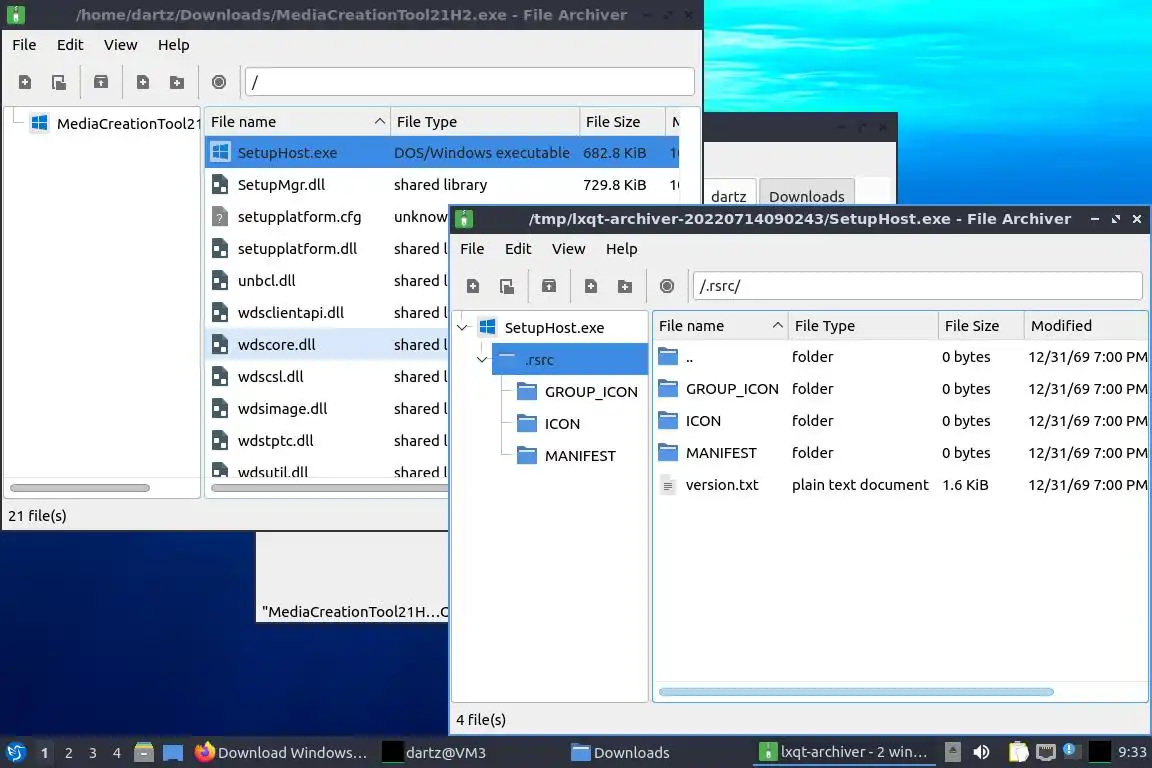The image size is (1152, 768).
Task: Click Add files icon in SetupHost.exe window toolbar
Action: pos(591,286)
